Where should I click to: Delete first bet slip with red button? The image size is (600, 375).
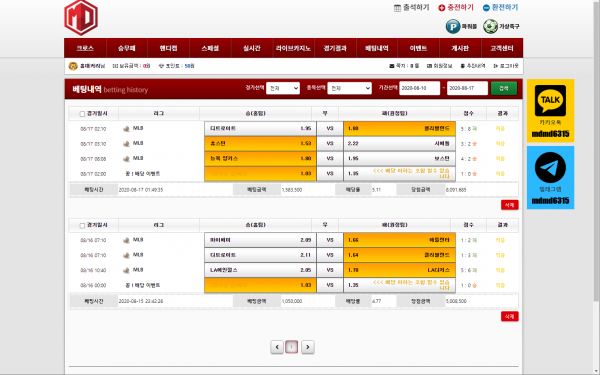point(510,205)
